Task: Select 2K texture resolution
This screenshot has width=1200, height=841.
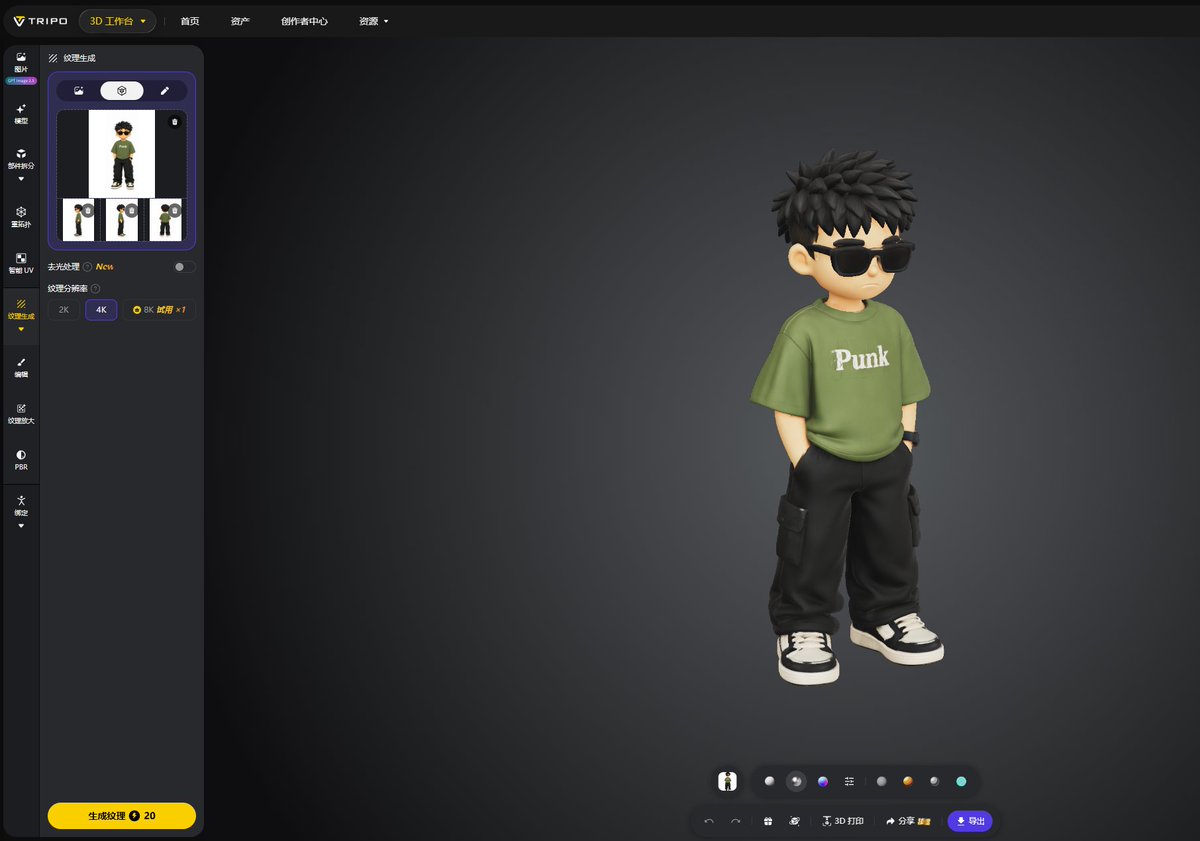Action: tap(64, 310)
